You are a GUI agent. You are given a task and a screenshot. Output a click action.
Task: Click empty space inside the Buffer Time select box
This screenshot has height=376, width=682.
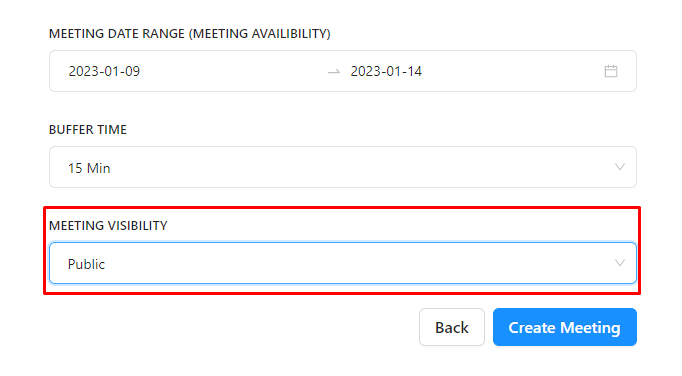(x=348, y=167)
